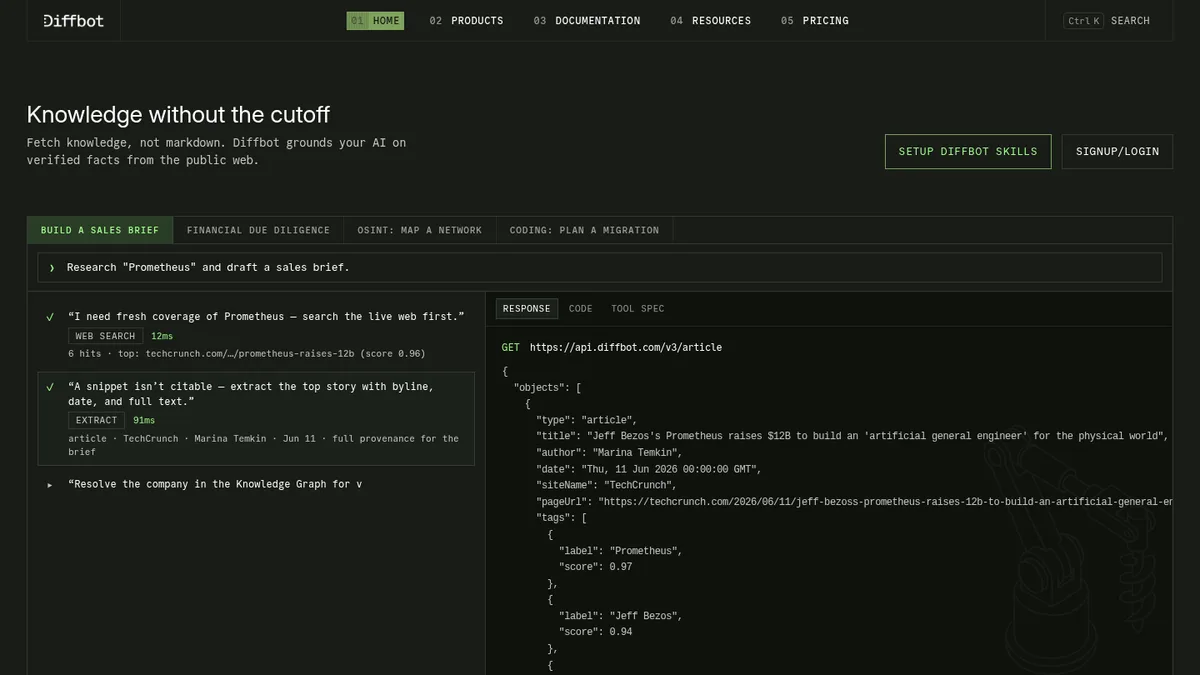Image resolution: width=1200 pixels, height=675 pixels.
Task: Click the api.diffbot.com/v3/article URL
Action: click(626, 347)
